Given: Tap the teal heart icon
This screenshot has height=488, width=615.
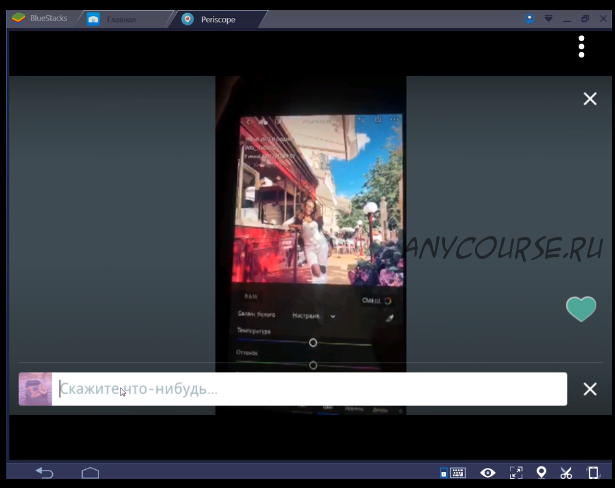Looking at the screenshot, I should (x=581, y=309).
